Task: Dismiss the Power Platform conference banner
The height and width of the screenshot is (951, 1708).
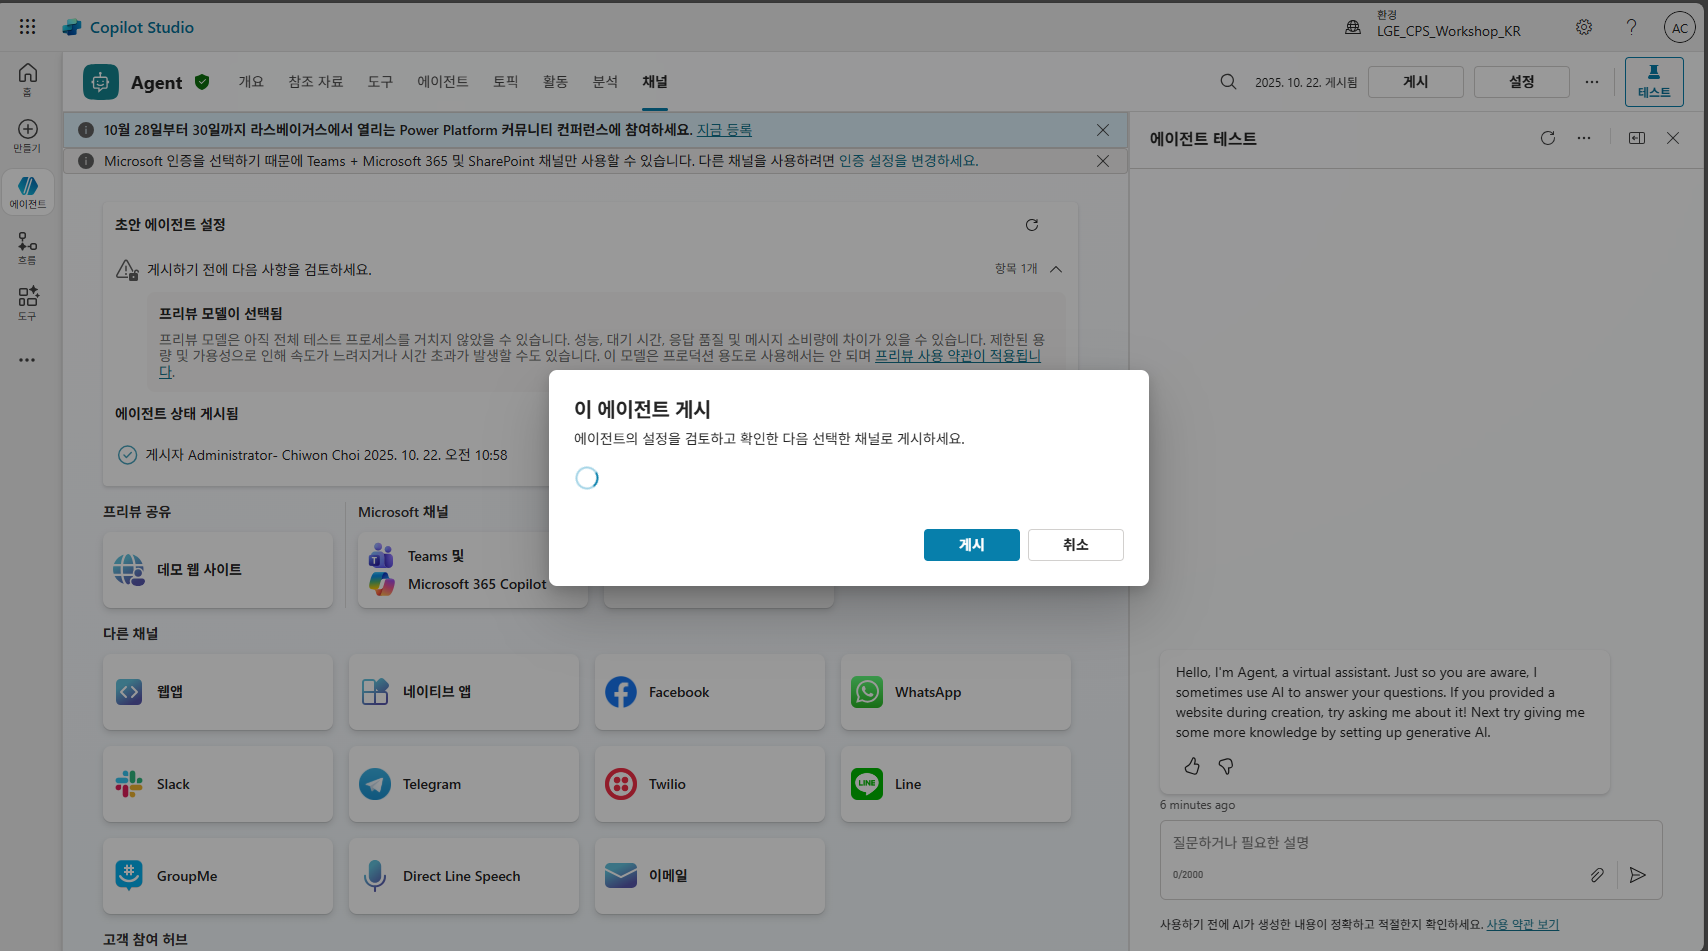Action: pos(1103,130)
